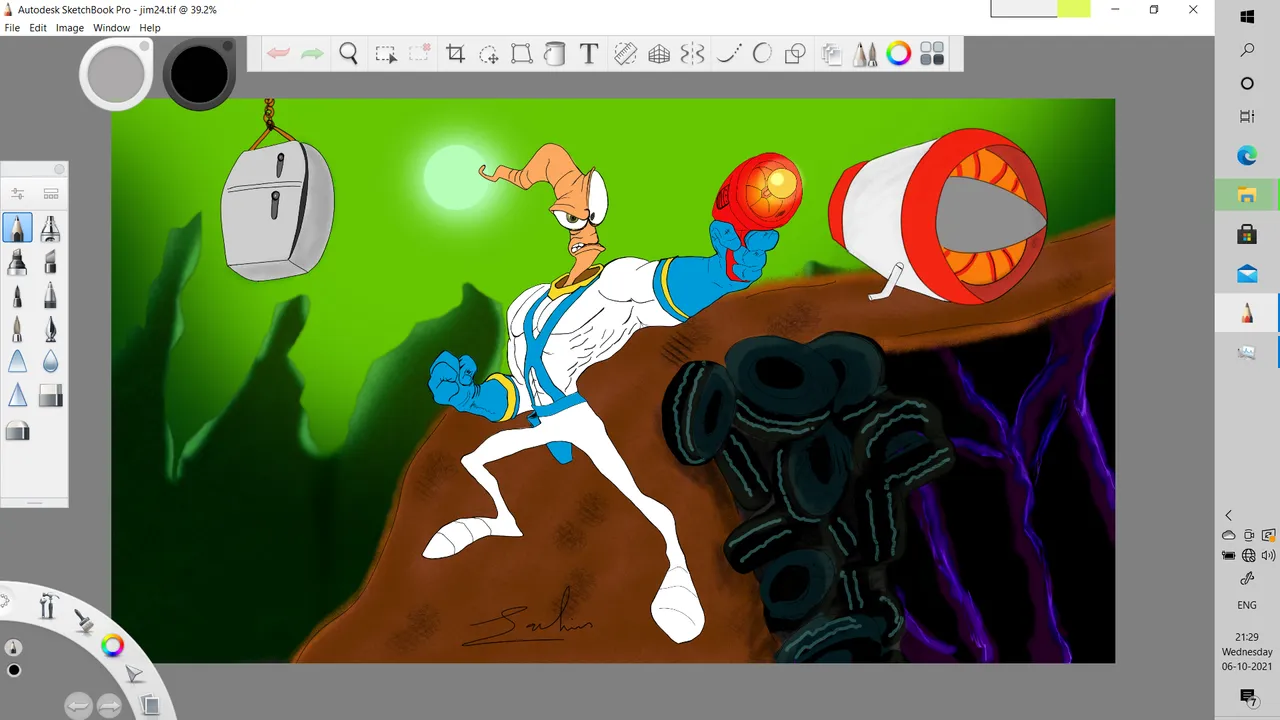Click the gray brush size puck
The height and width of the screenshot is (720, 1280).
tap(116, 73)
